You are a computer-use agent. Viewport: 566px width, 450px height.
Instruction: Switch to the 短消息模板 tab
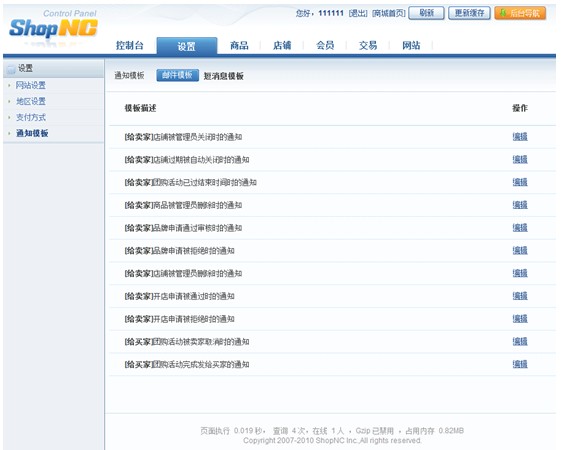(x=223, y=76)
